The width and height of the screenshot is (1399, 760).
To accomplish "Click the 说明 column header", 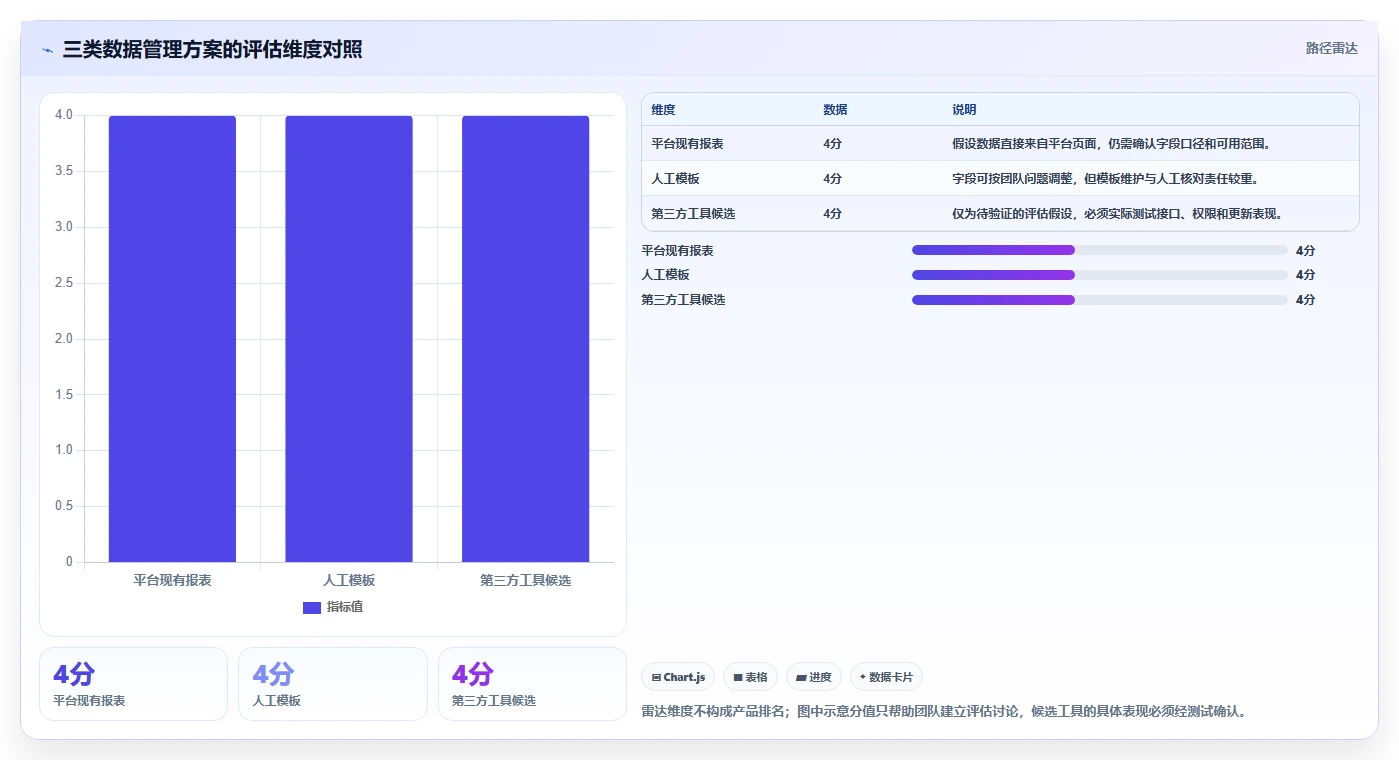I will coord(964,110).
